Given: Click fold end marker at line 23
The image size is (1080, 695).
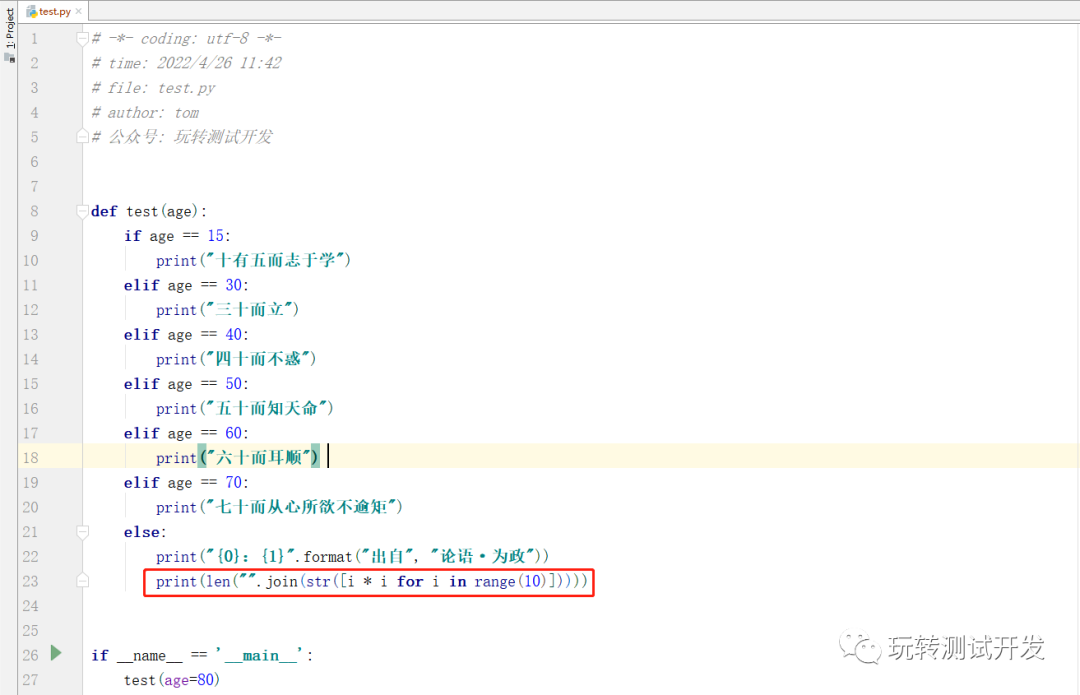Looking at the screenshot, I should [84, 581].
